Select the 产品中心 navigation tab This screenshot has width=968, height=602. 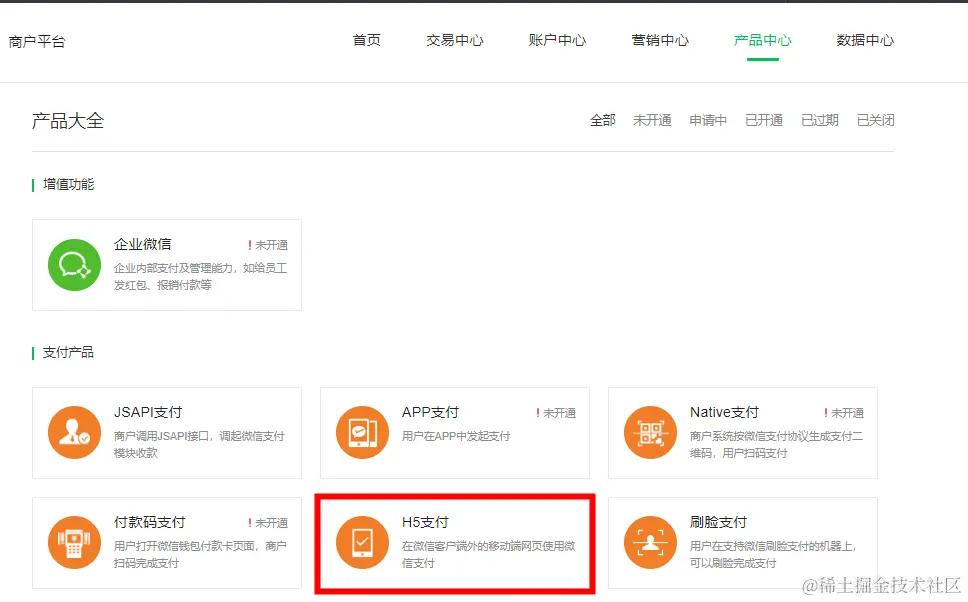coord(762,40)
